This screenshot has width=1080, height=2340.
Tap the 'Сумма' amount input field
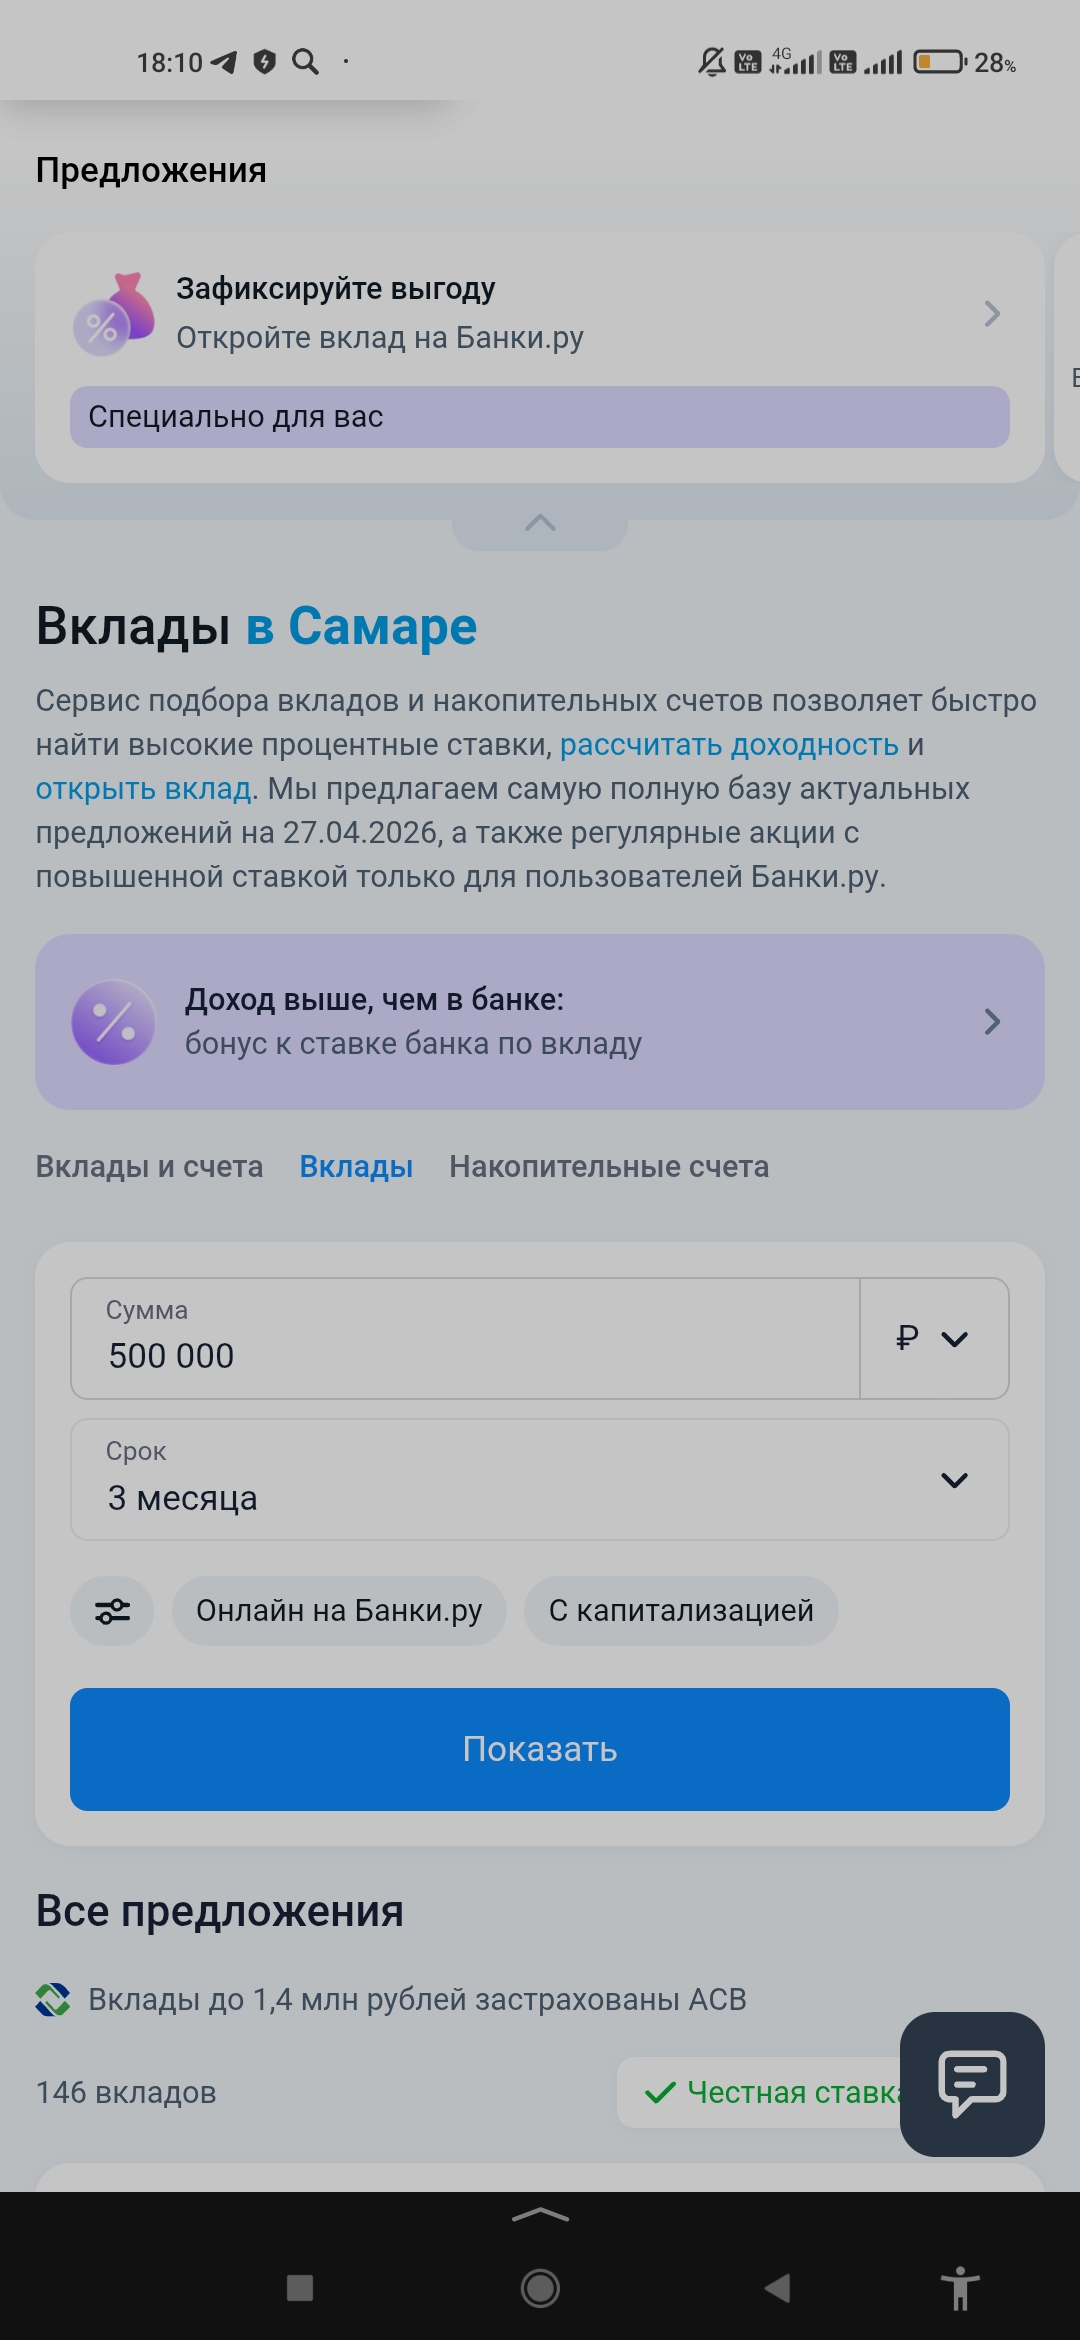point(465,1338)
